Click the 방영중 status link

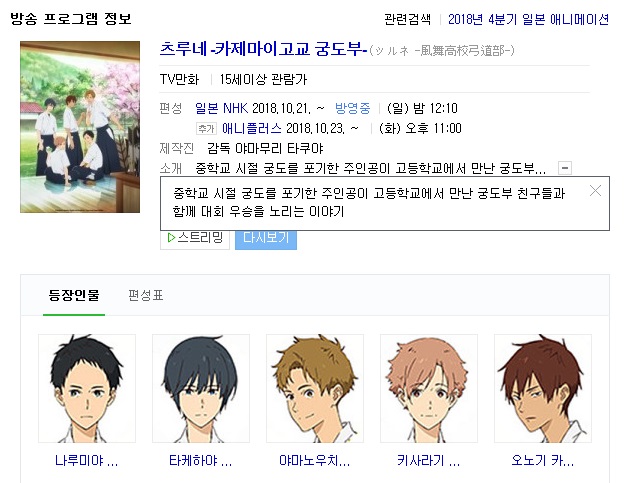352,108
